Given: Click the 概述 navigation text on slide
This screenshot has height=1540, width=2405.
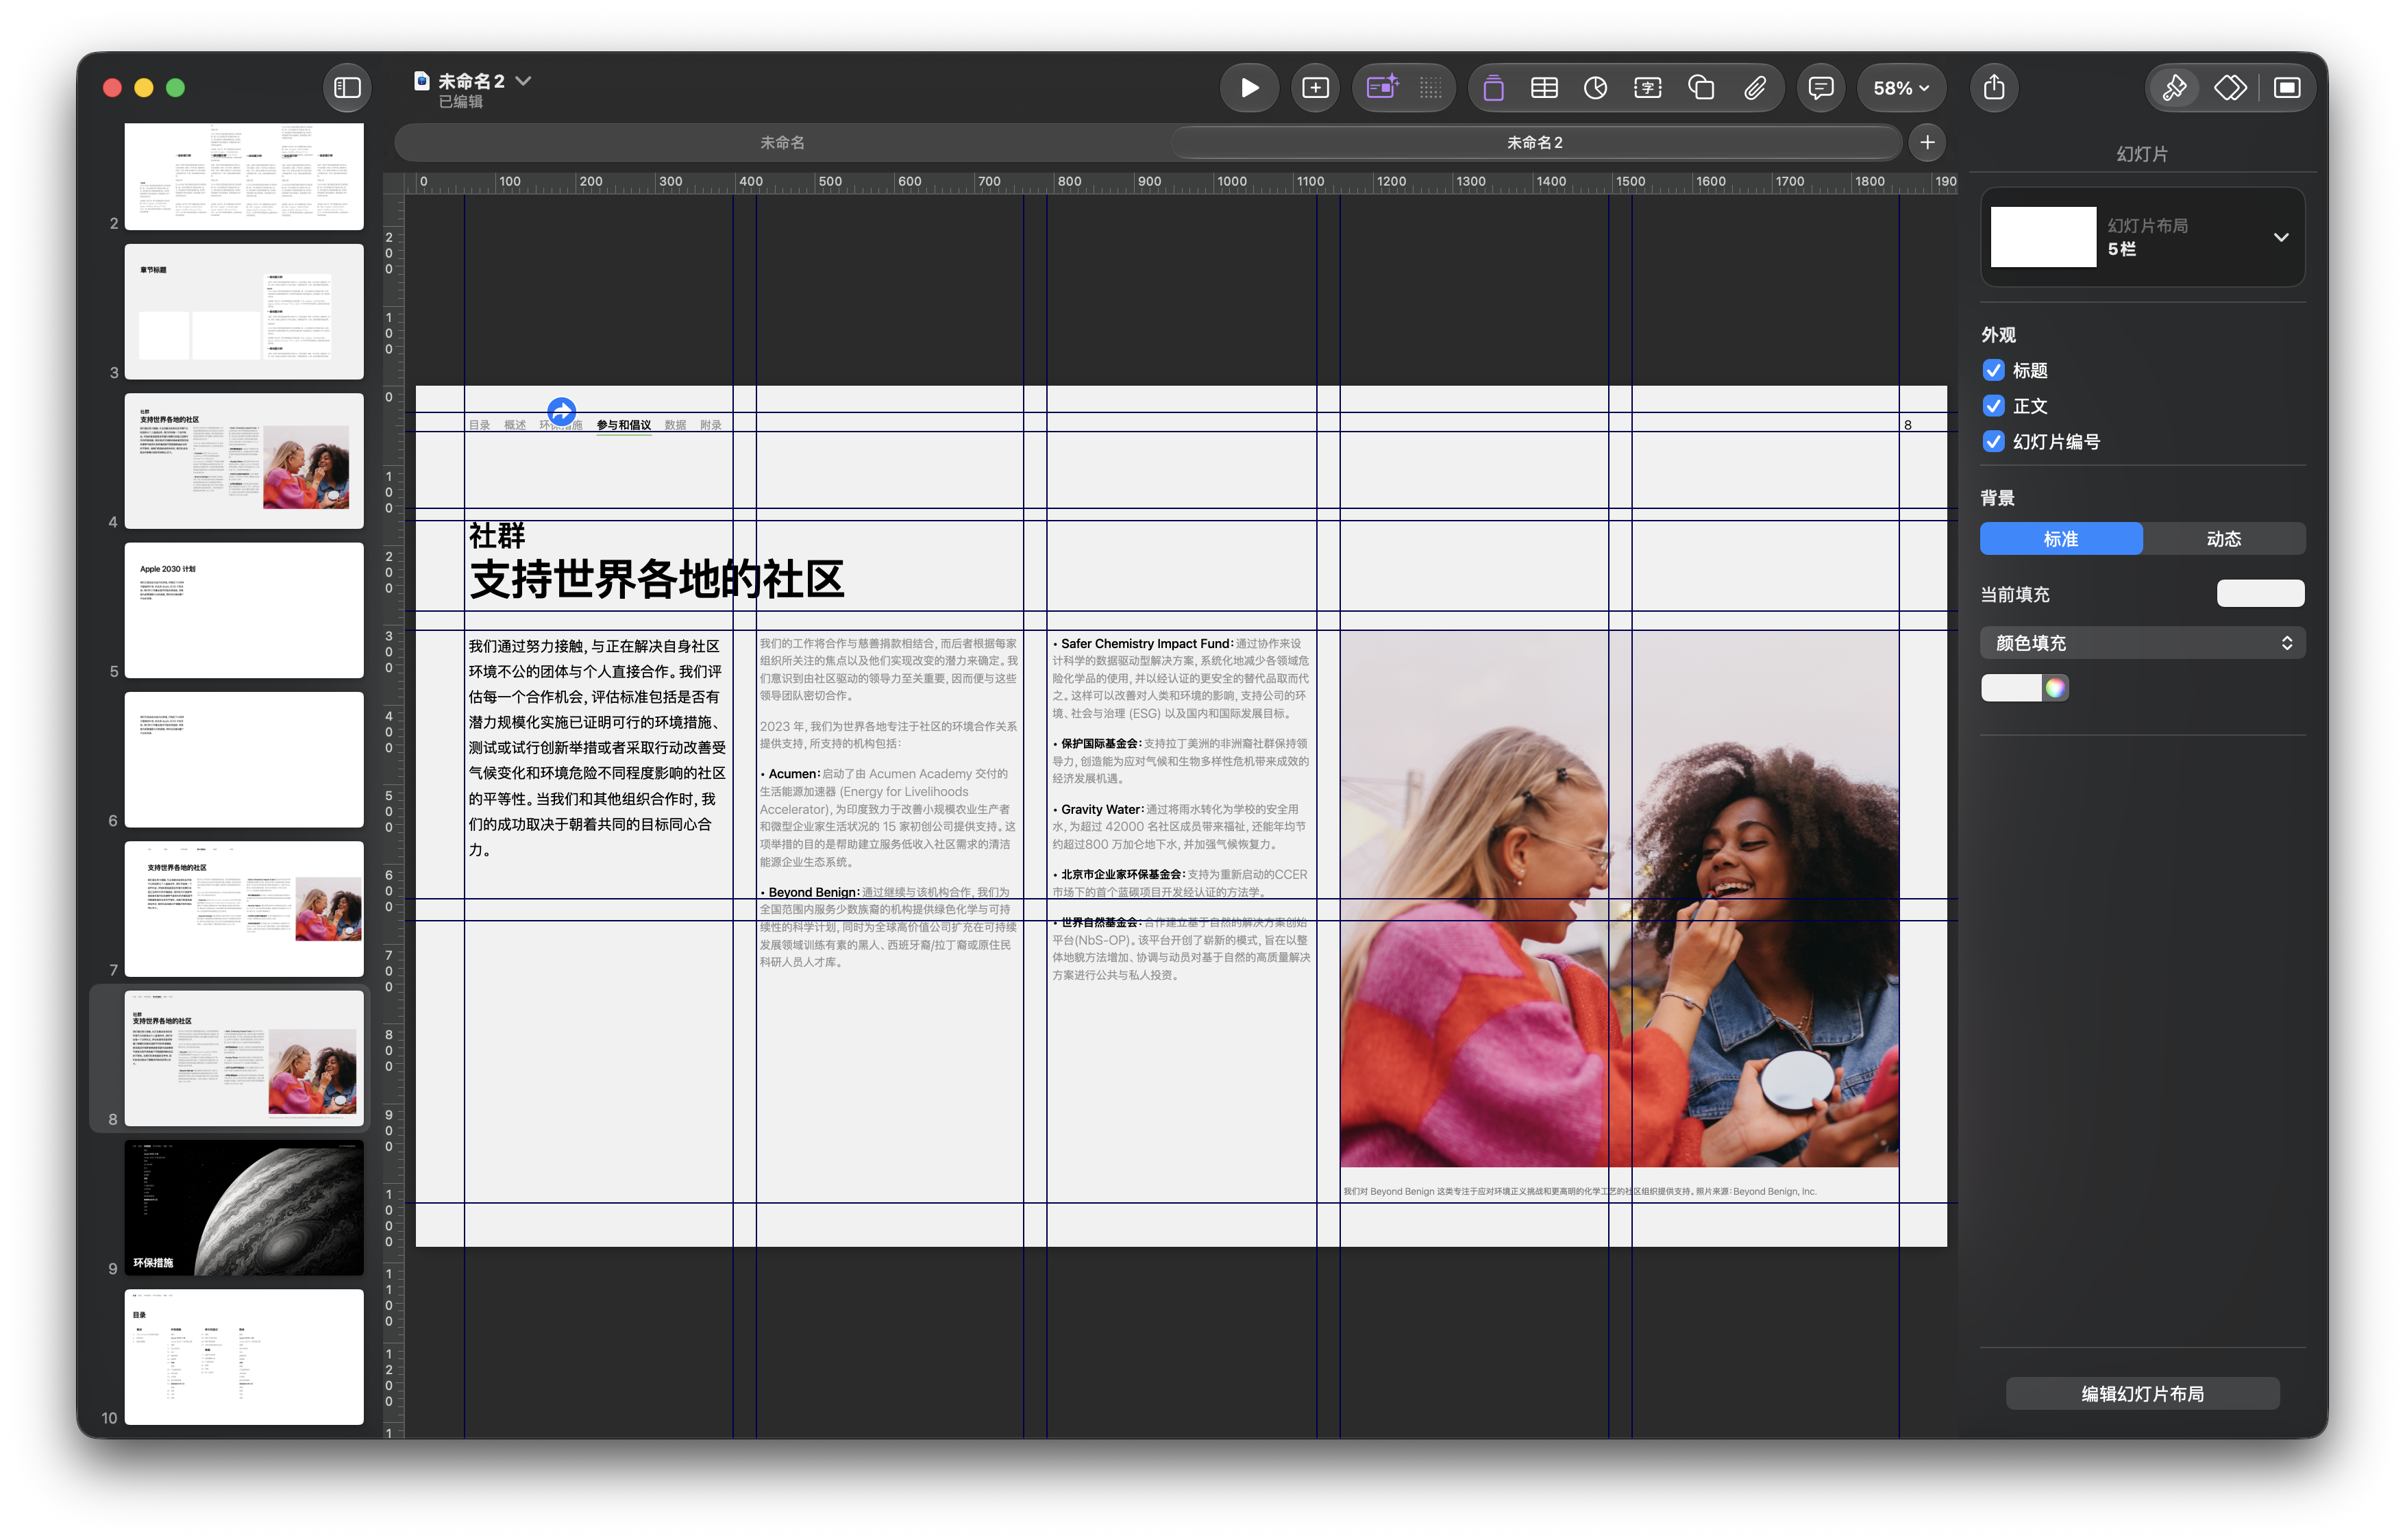Looking at the screenshot, I should 515,426.
